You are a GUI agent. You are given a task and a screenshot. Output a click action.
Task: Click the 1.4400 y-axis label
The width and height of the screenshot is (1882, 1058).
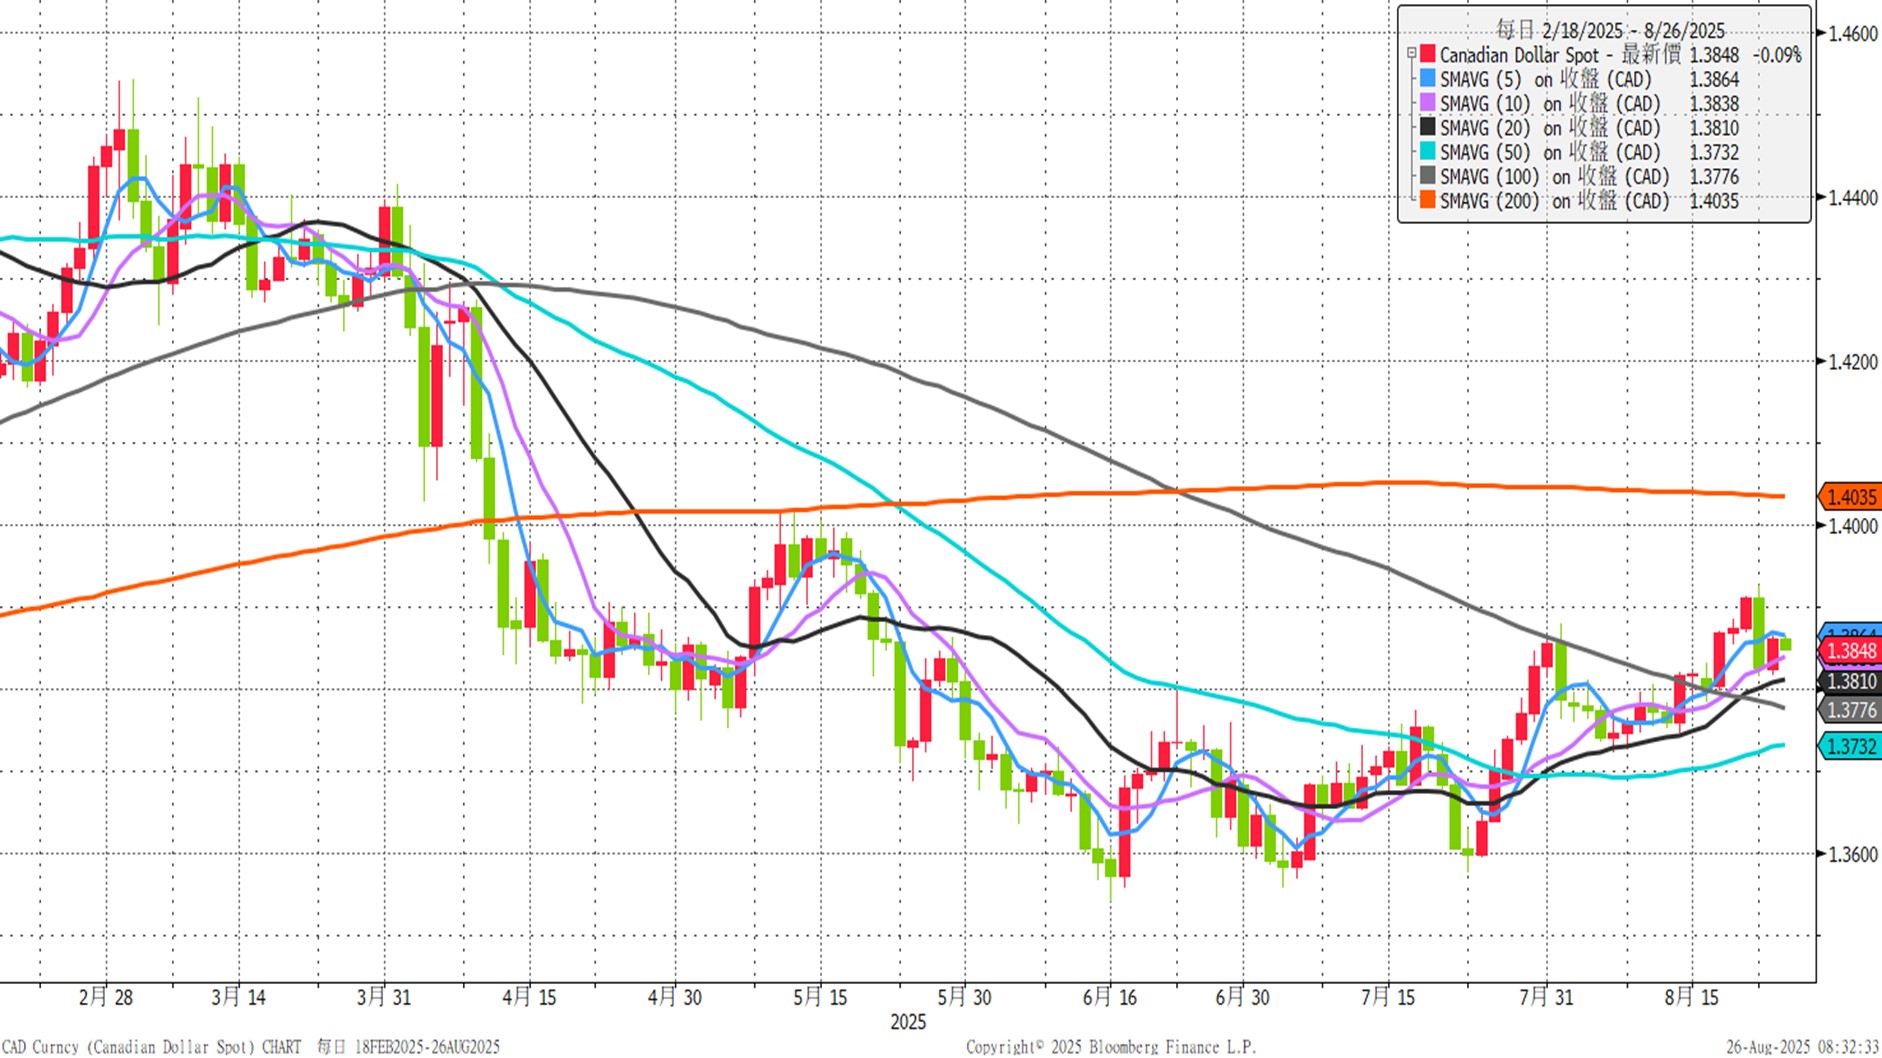tap(1853, 198)
